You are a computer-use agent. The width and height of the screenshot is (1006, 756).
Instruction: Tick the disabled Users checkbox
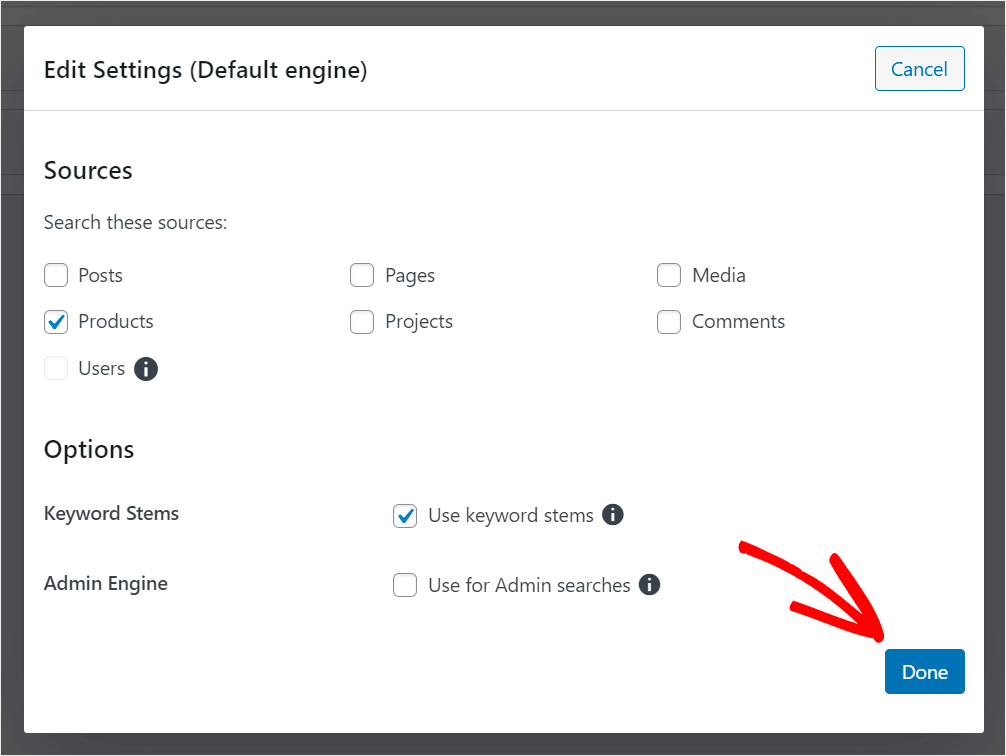pos(56,368)
